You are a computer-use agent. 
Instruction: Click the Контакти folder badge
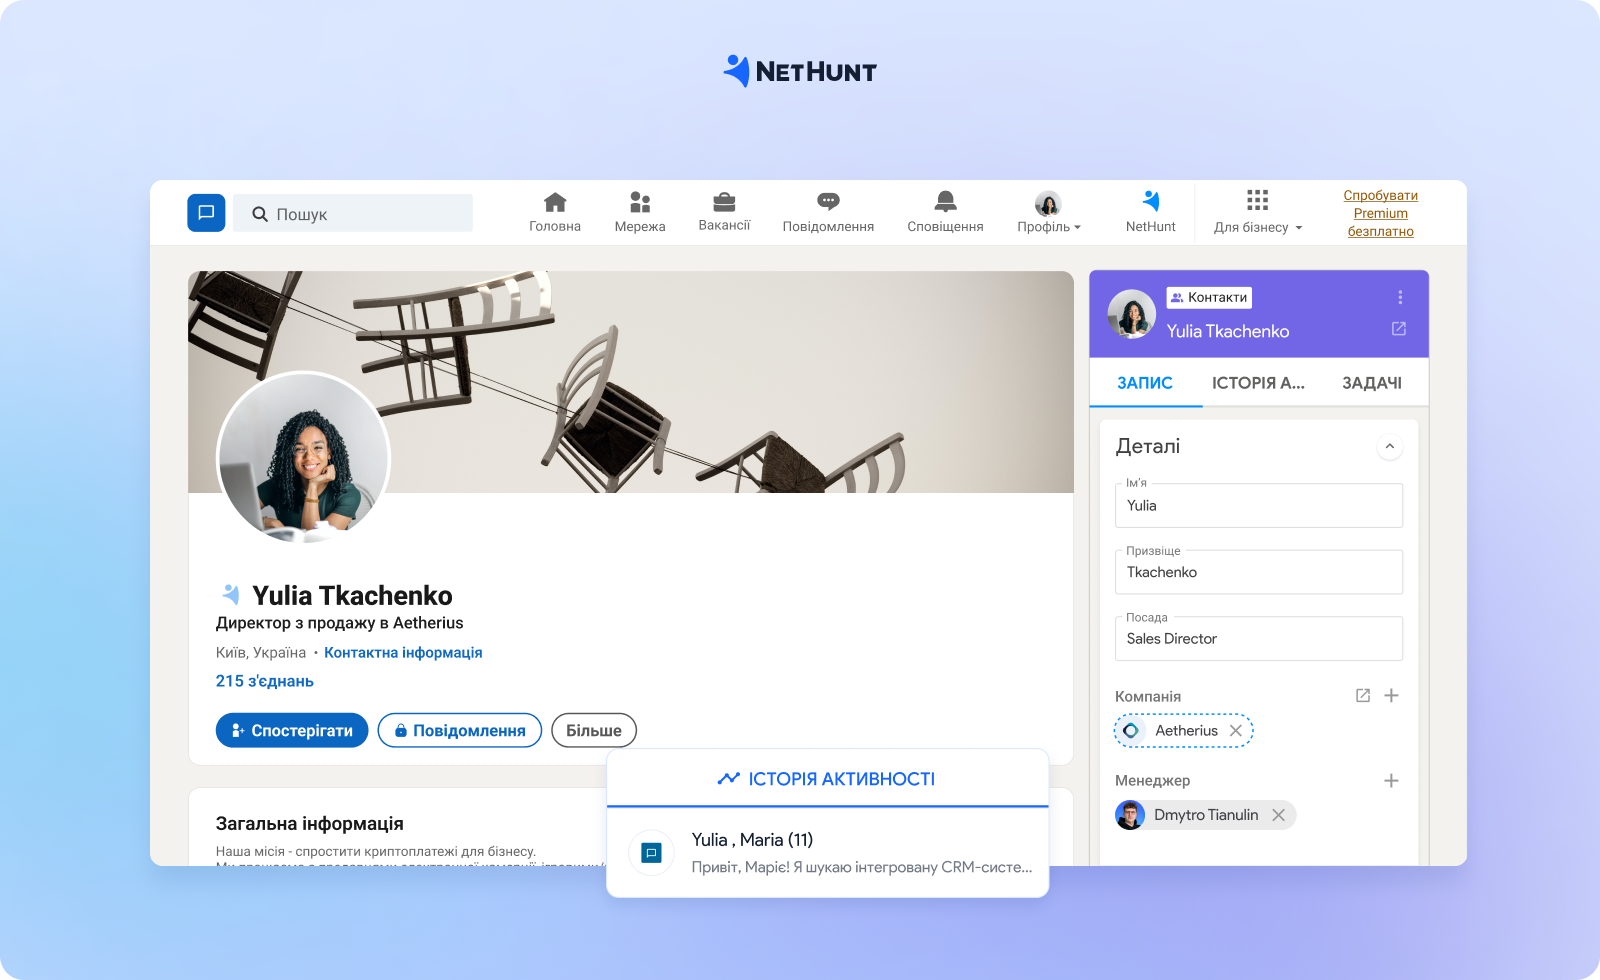tap(1209, 297)
